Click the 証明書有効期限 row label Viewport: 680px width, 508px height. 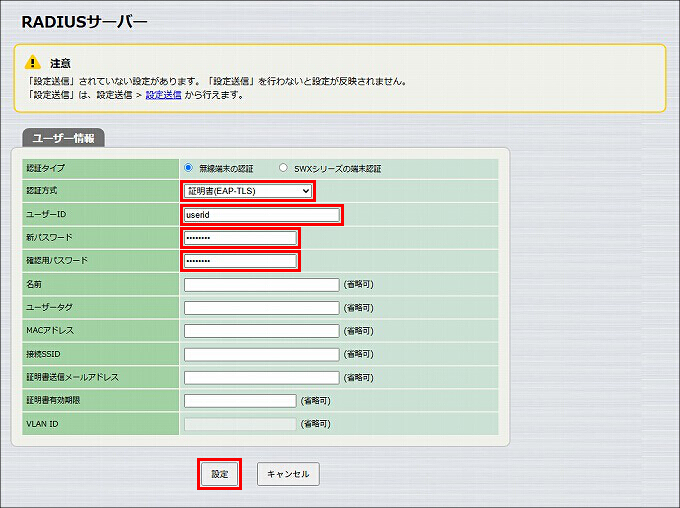click(53, 400)
